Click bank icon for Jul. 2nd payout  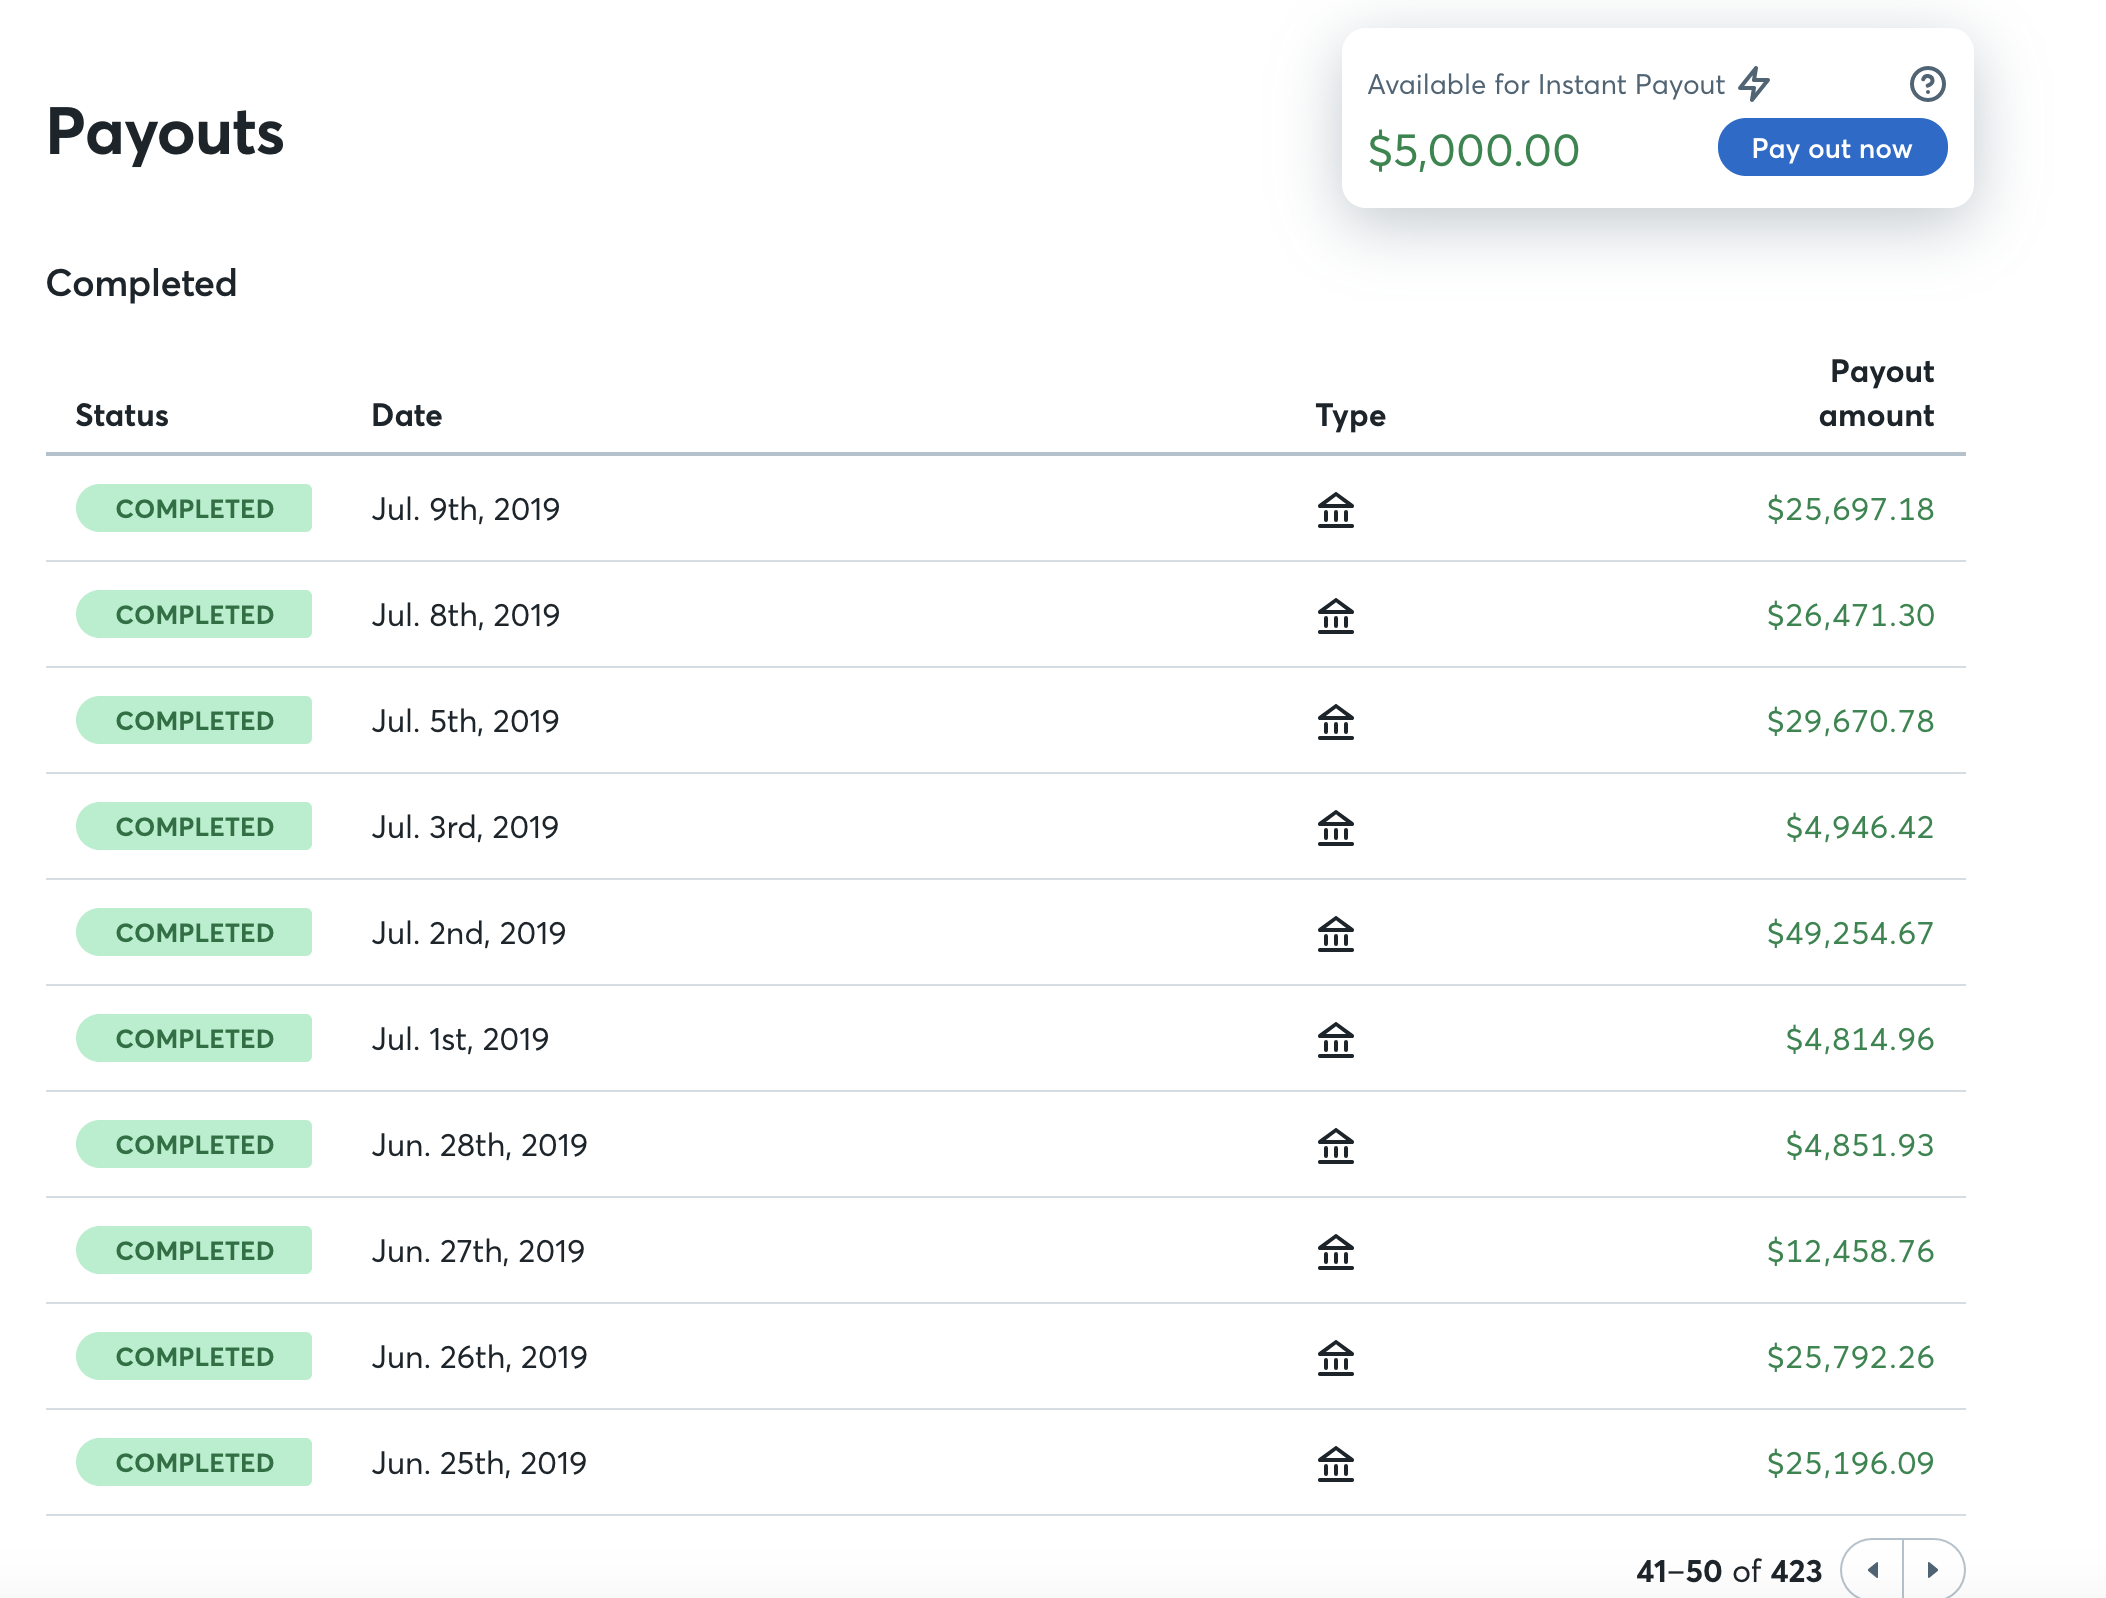tap(1335, 934)
